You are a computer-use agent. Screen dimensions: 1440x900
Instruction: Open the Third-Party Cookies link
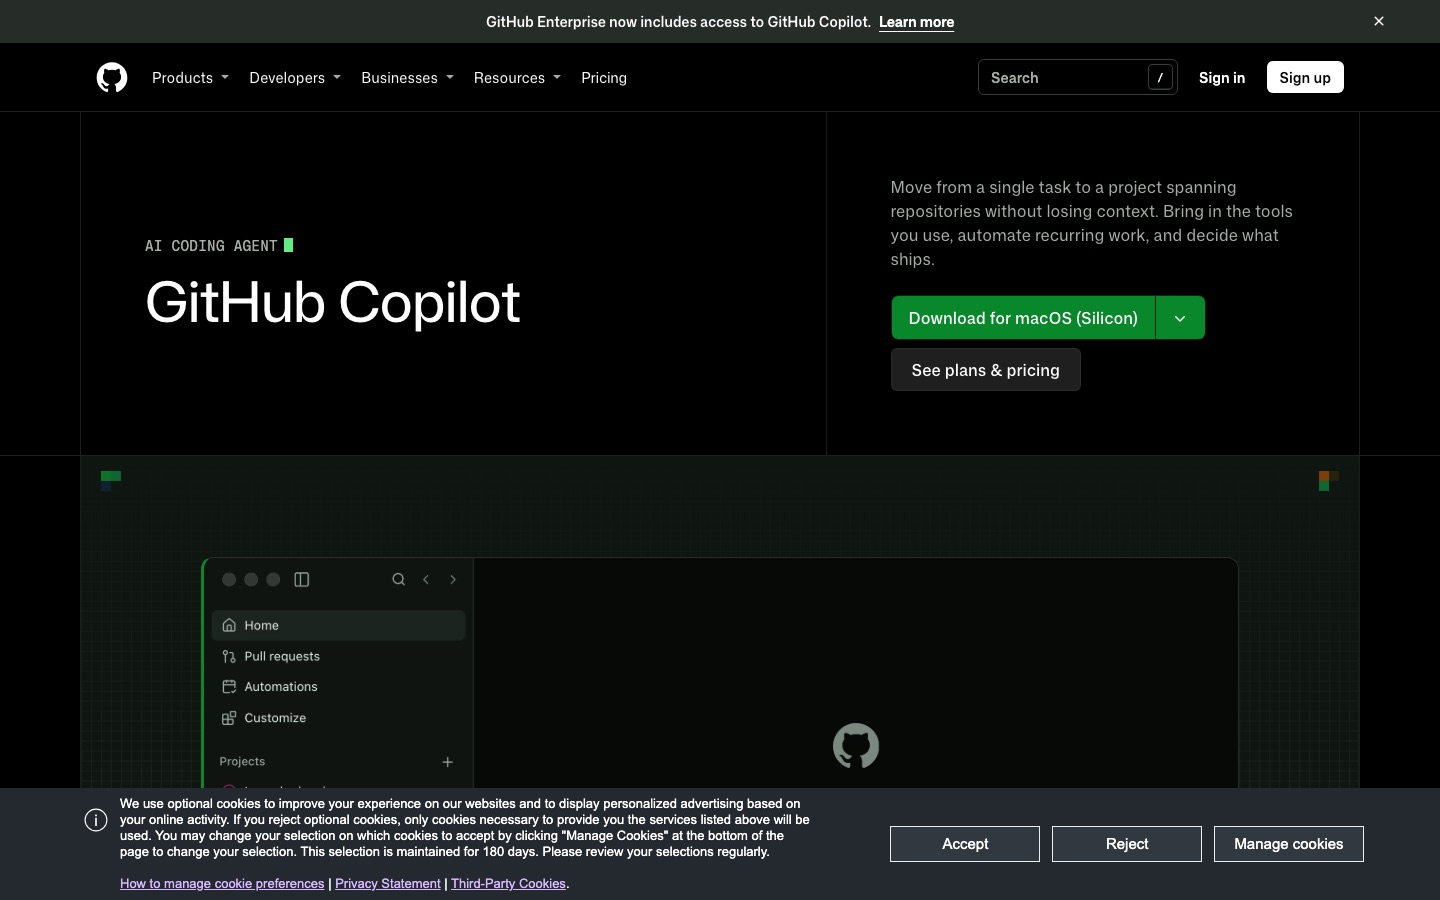(508, 884)
